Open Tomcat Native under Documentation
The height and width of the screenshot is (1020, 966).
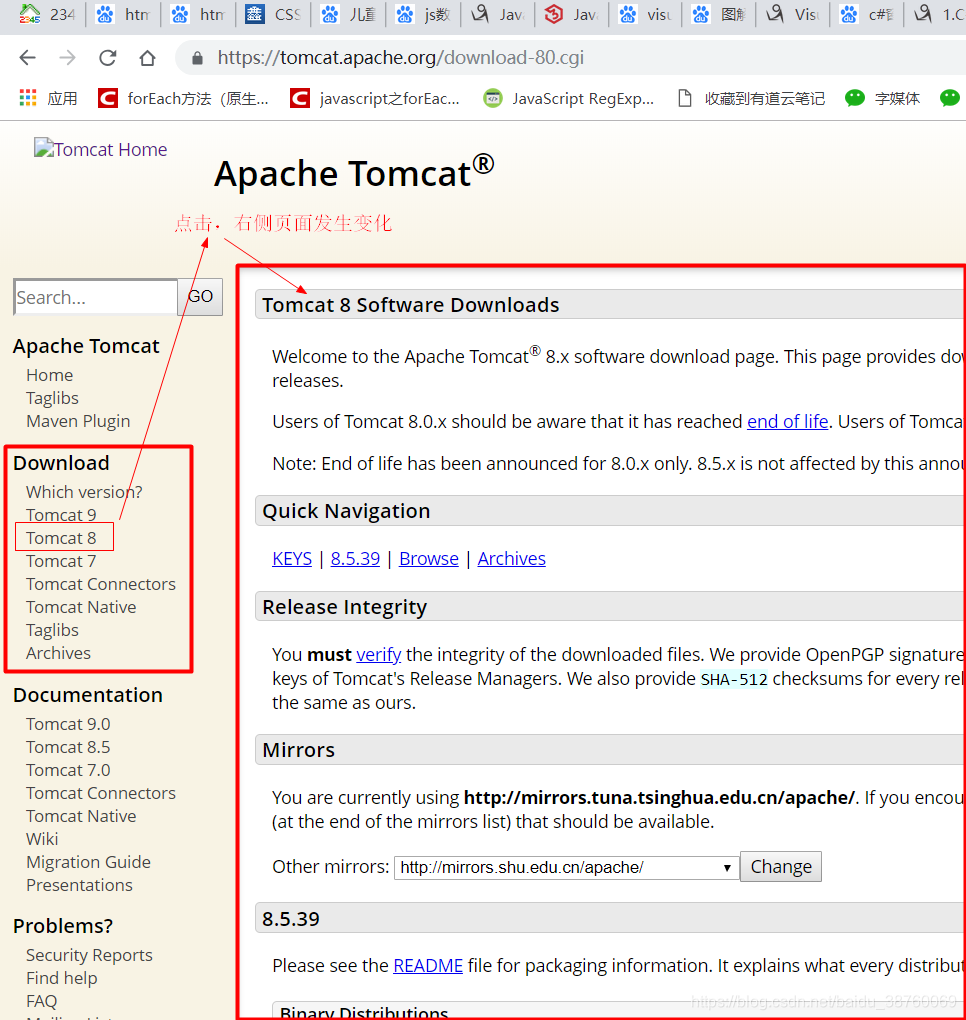(81, 816)
